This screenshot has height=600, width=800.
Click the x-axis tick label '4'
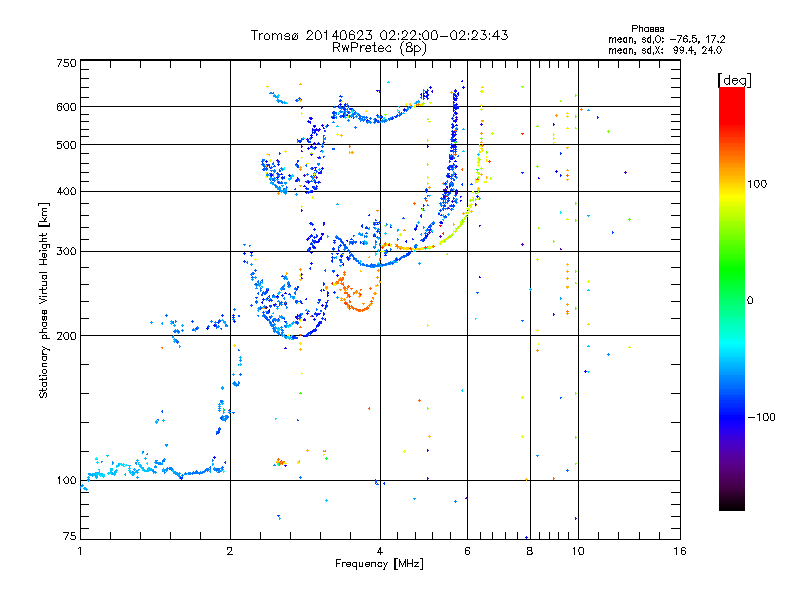click(x=380, y=551)
